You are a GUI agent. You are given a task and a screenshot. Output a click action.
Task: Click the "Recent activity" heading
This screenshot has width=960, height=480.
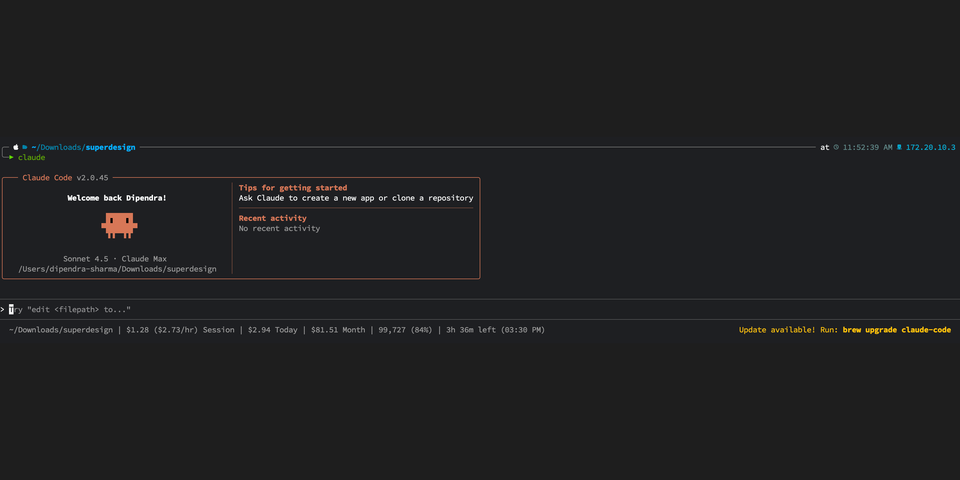(x=272, y=219)
